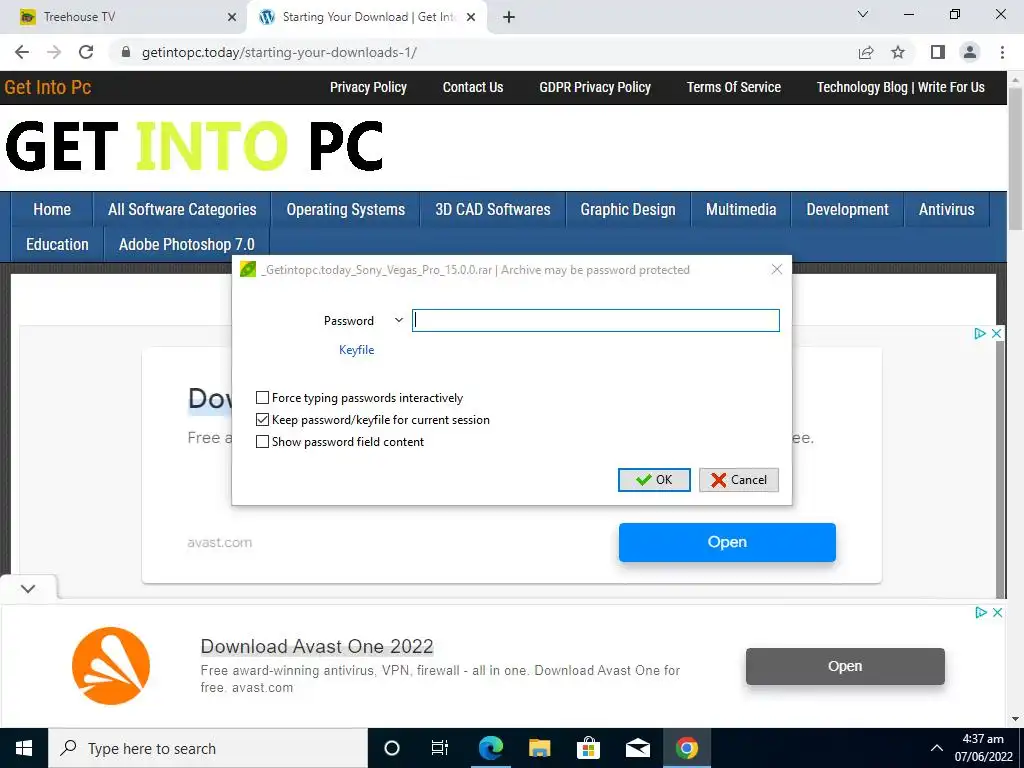The width and height of the screenshot is (1024, 768).
Task: Open the Development menu item
Action: (x=848, y=210)
